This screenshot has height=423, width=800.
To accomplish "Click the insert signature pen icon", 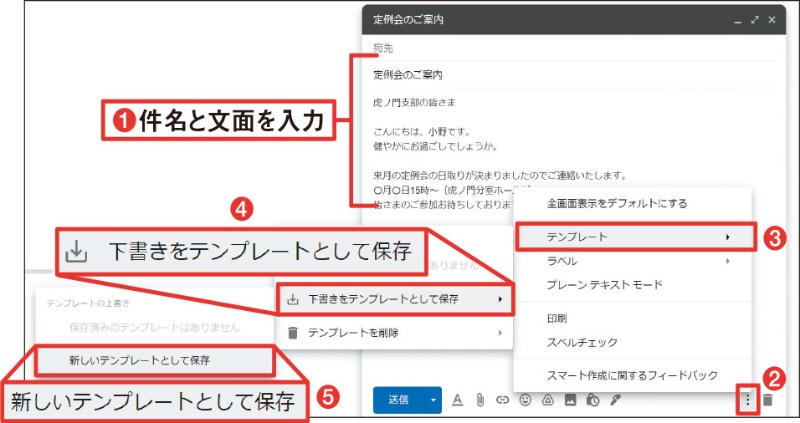I will click(616, 400).
